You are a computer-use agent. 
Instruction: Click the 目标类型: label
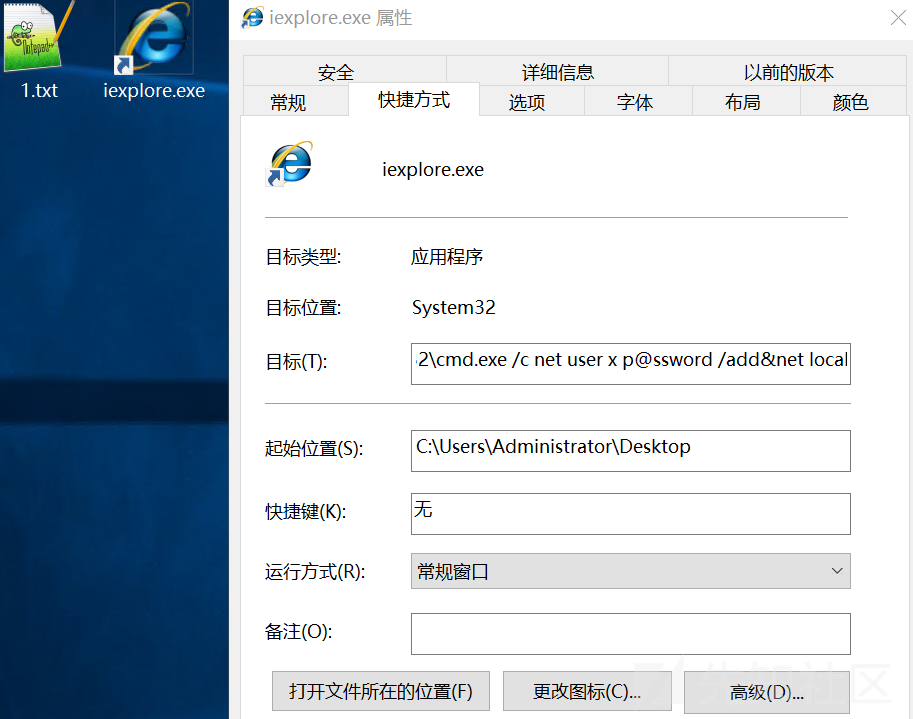pyautogui.click(x=303, y=257)
